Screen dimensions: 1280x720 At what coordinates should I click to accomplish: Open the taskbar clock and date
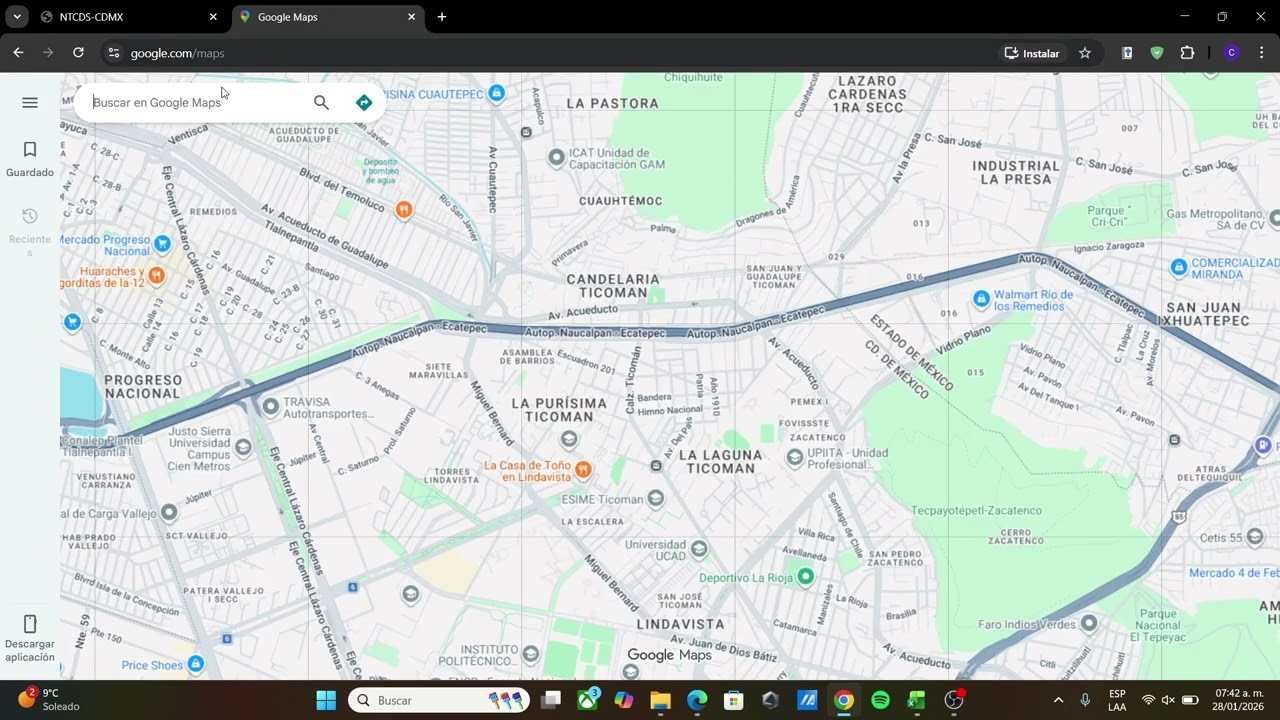(x=1239, y=700)
